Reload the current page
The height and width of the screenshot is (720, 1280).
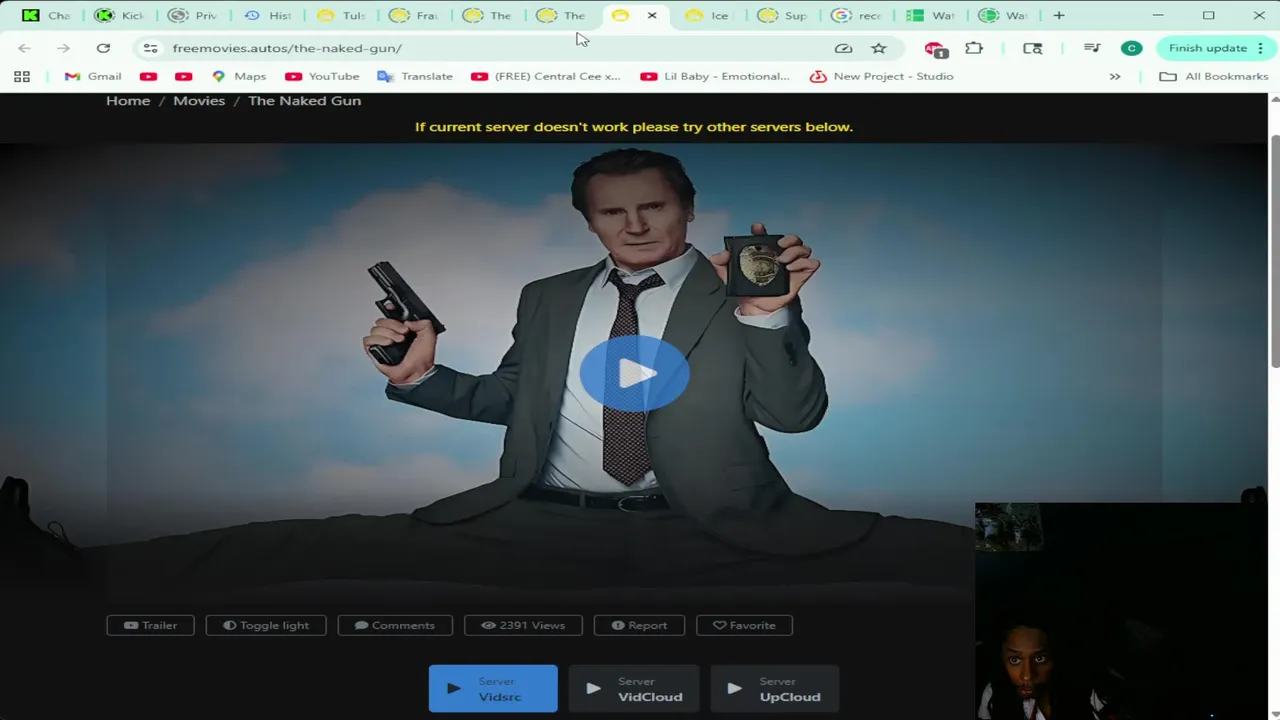click(103, 48)
